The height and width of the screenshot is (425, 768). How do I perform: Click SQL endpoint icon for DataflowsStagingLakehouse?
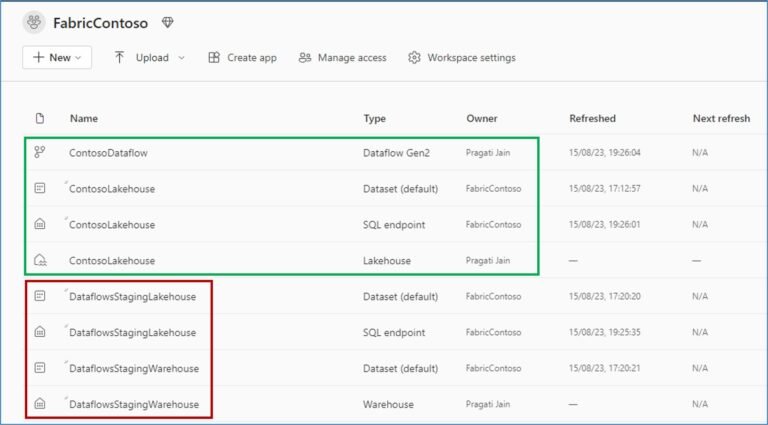click(x=40, y=332)
